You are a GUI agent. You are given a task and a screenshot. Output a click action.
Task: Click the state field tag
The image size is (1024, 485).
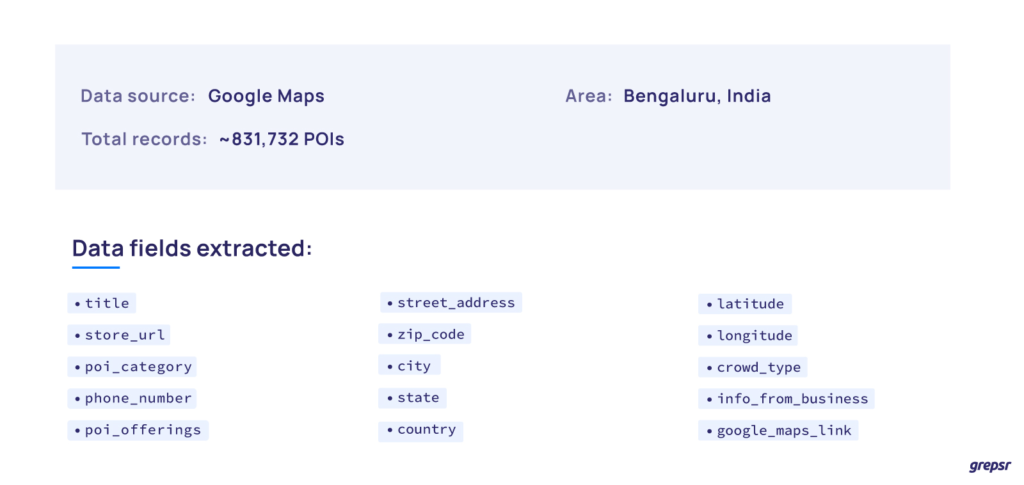(413, 398)
